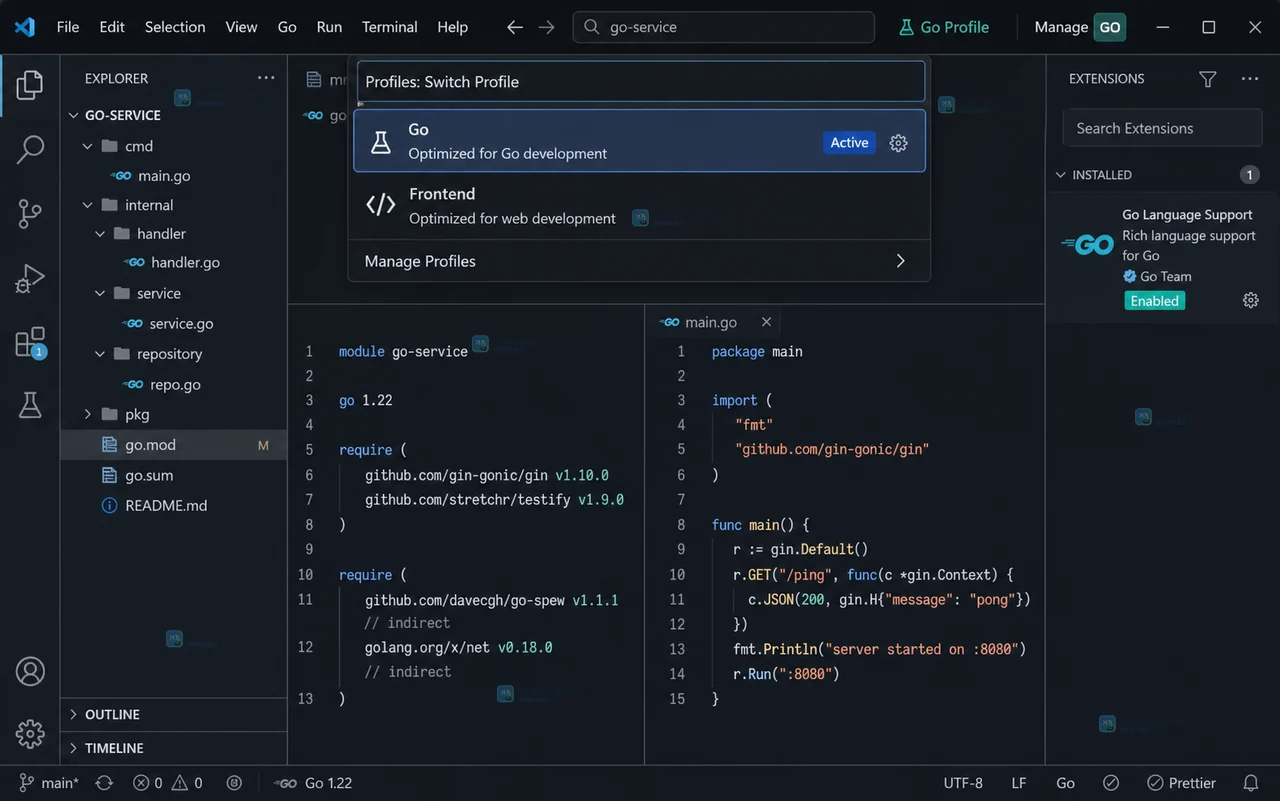Click the Enabled badge on Go extension
This screenshot has height=801, width=1280.
point(1154,300)
